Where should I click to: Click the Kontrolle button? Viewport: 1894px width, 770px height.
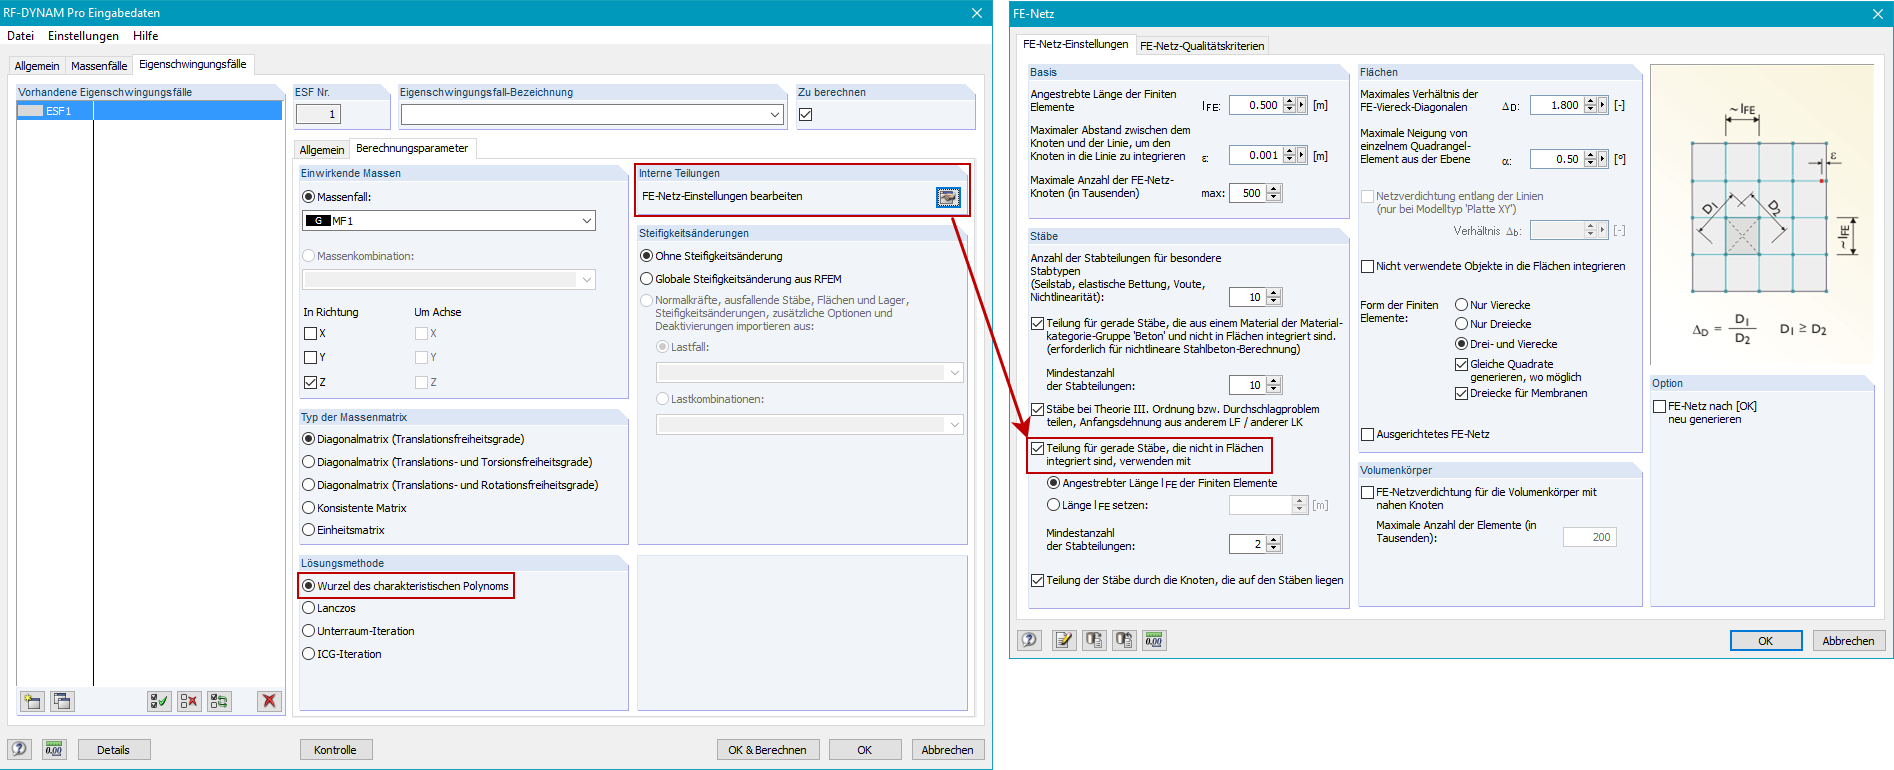(x=335, y=750)
